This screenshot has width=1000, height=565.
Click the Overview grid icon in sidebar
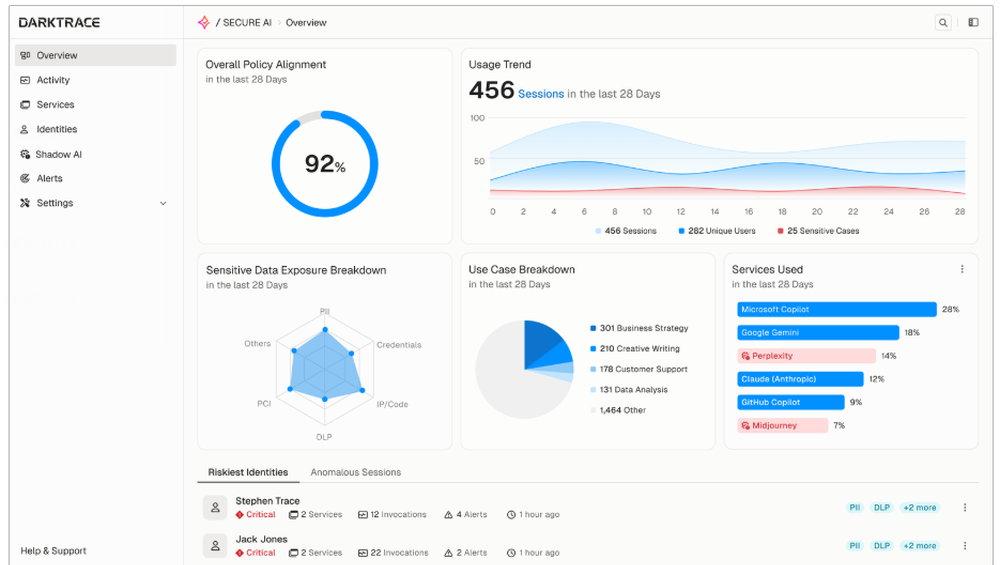(x=25, y=55)
